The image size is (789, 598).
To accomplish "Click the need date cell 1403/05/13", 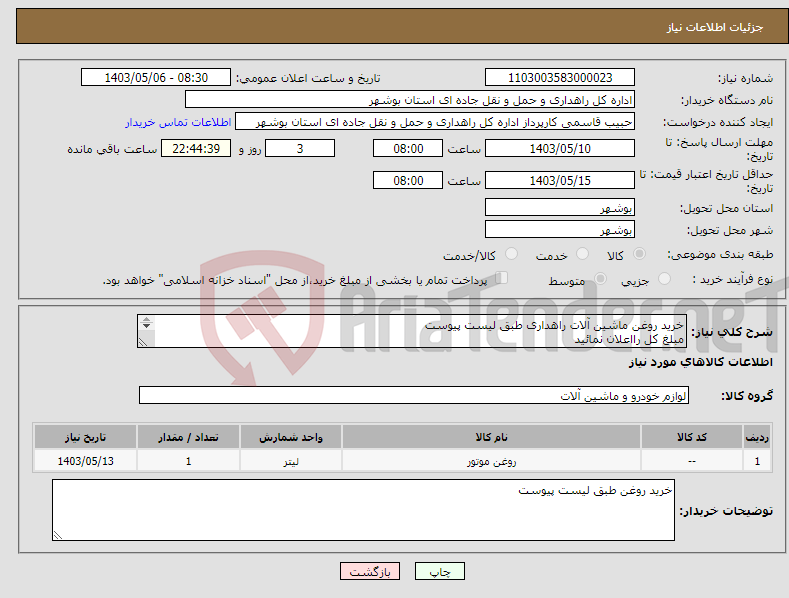I will (x=86, y=461).
